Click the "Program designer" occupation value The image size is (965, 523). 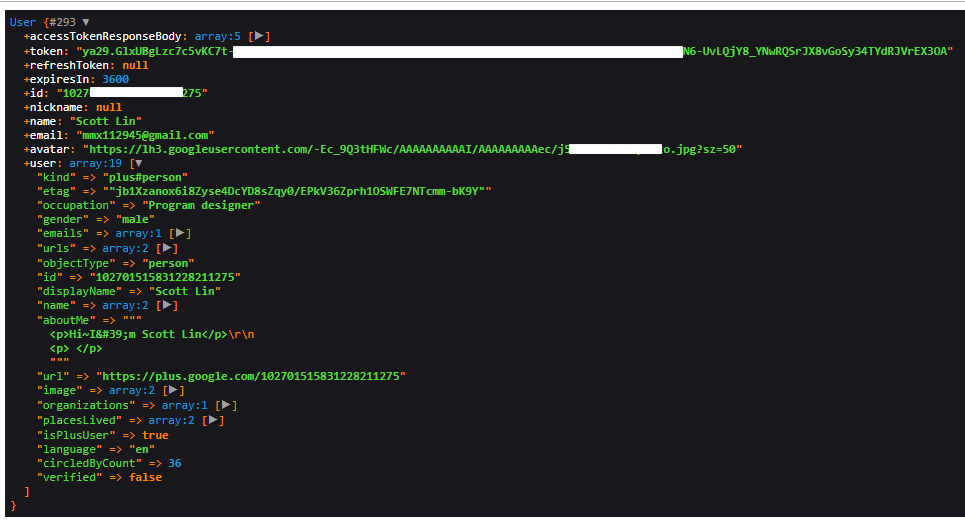200,205
